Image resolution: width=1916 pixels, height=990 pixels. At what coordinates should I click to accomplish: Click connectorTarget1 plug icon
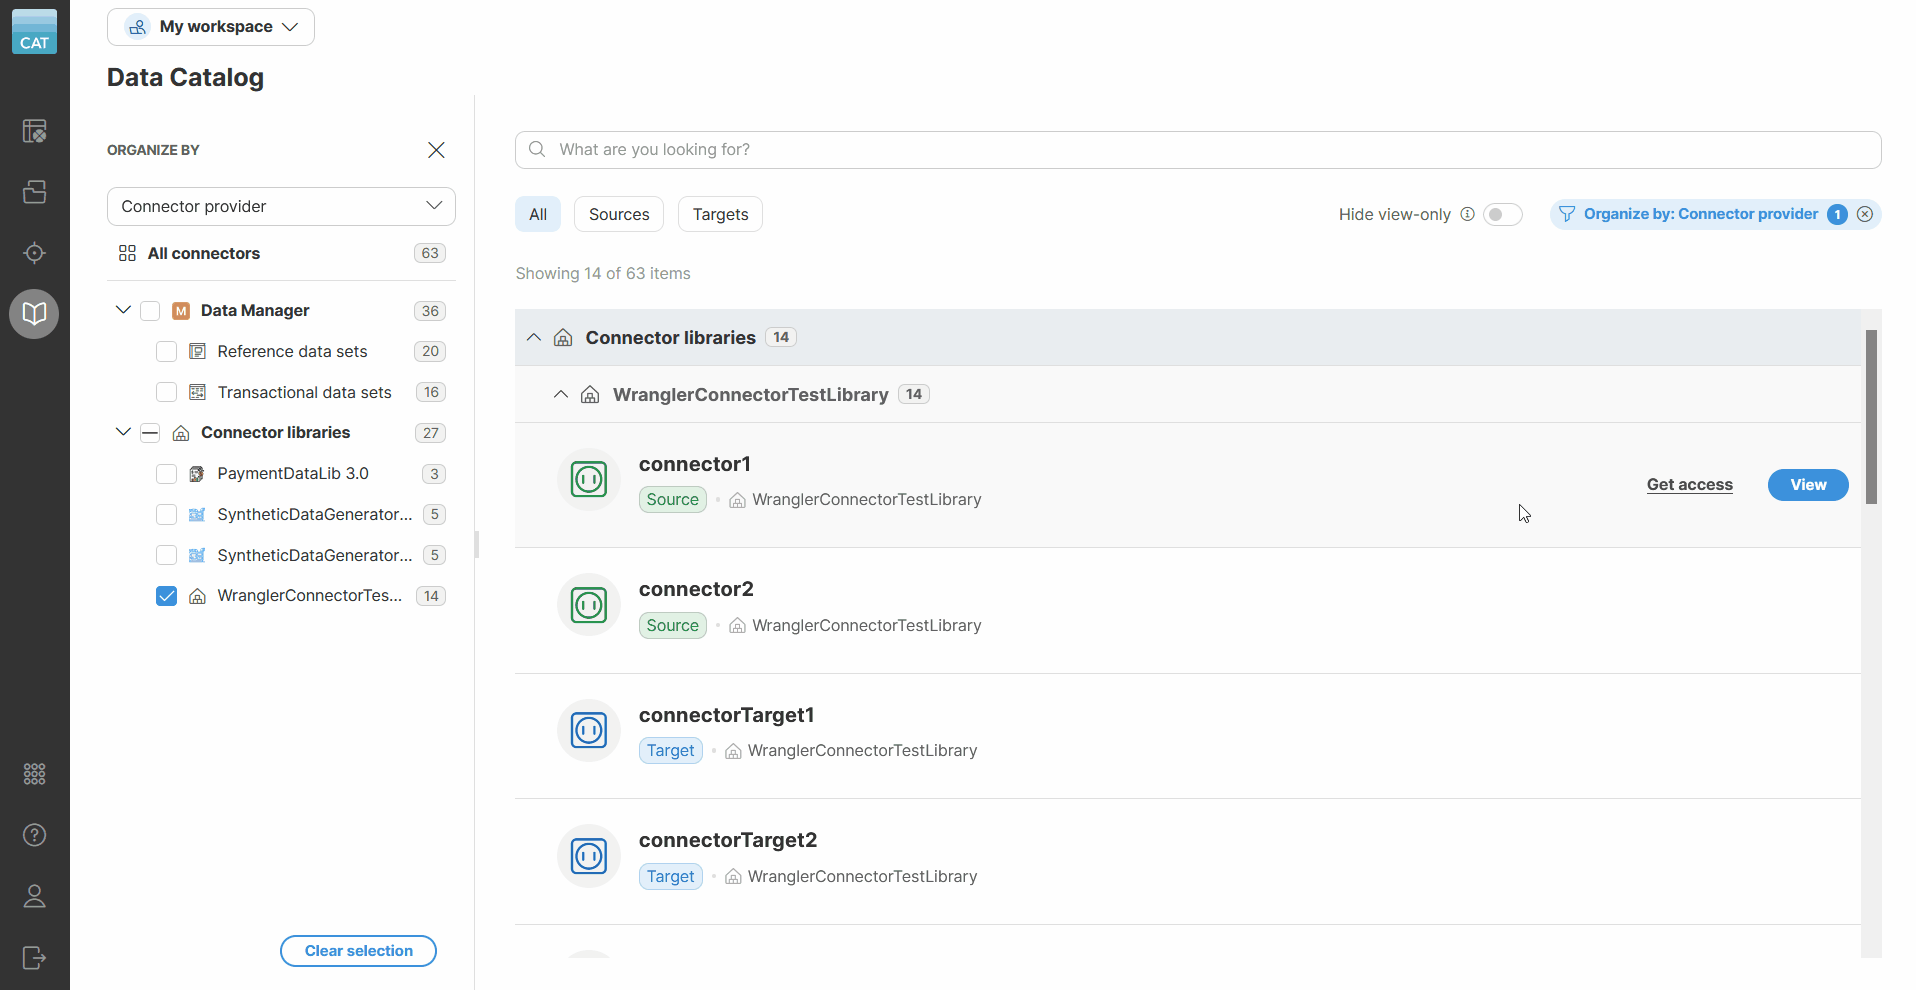(x=589, y=731)
